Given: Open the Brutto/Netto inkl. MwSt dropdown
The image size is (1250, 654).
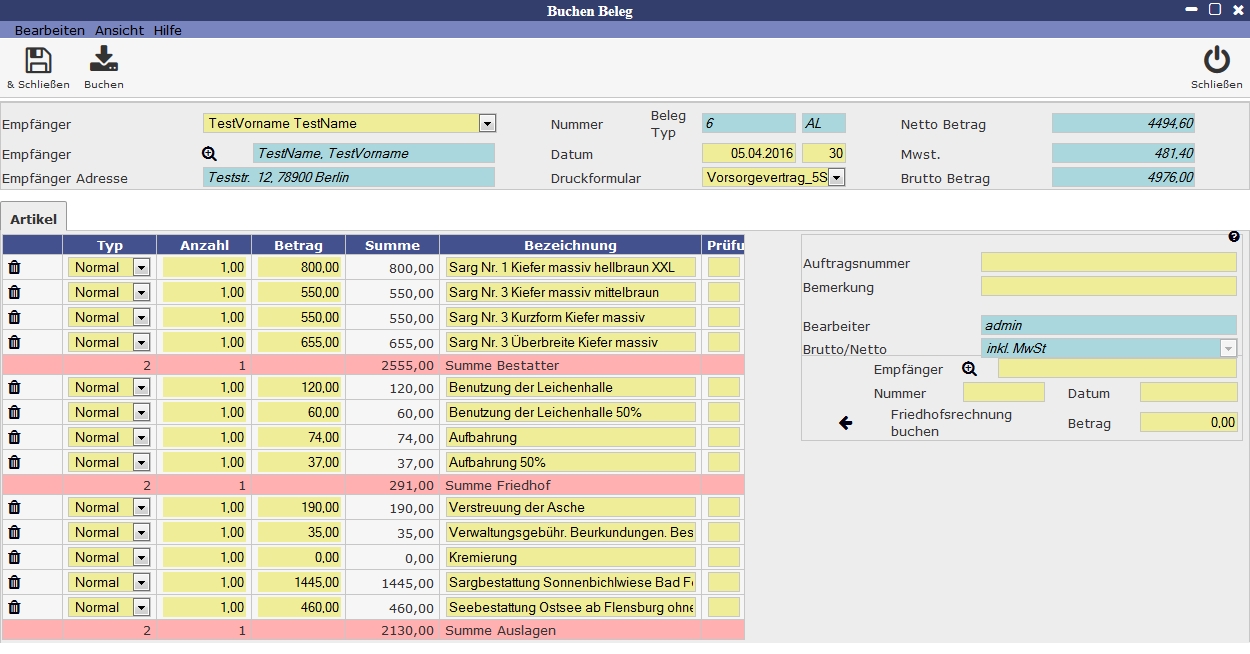Looking at the screenshot, I should click(1227, 349).
